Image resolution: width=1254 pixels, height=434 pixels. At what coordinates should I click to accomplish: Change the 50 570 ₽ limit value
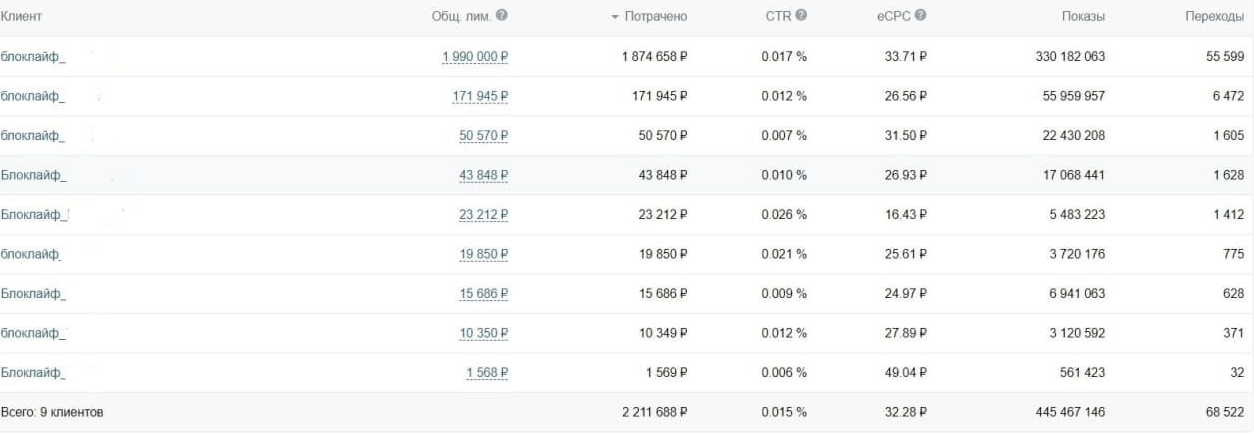(x=484, y=136)
